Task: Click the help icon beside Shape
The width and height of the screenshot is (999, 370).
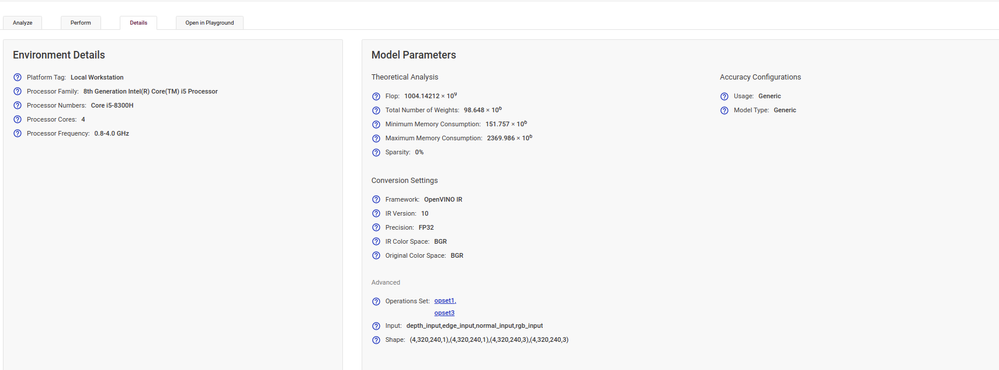Action: coord(376,339)
